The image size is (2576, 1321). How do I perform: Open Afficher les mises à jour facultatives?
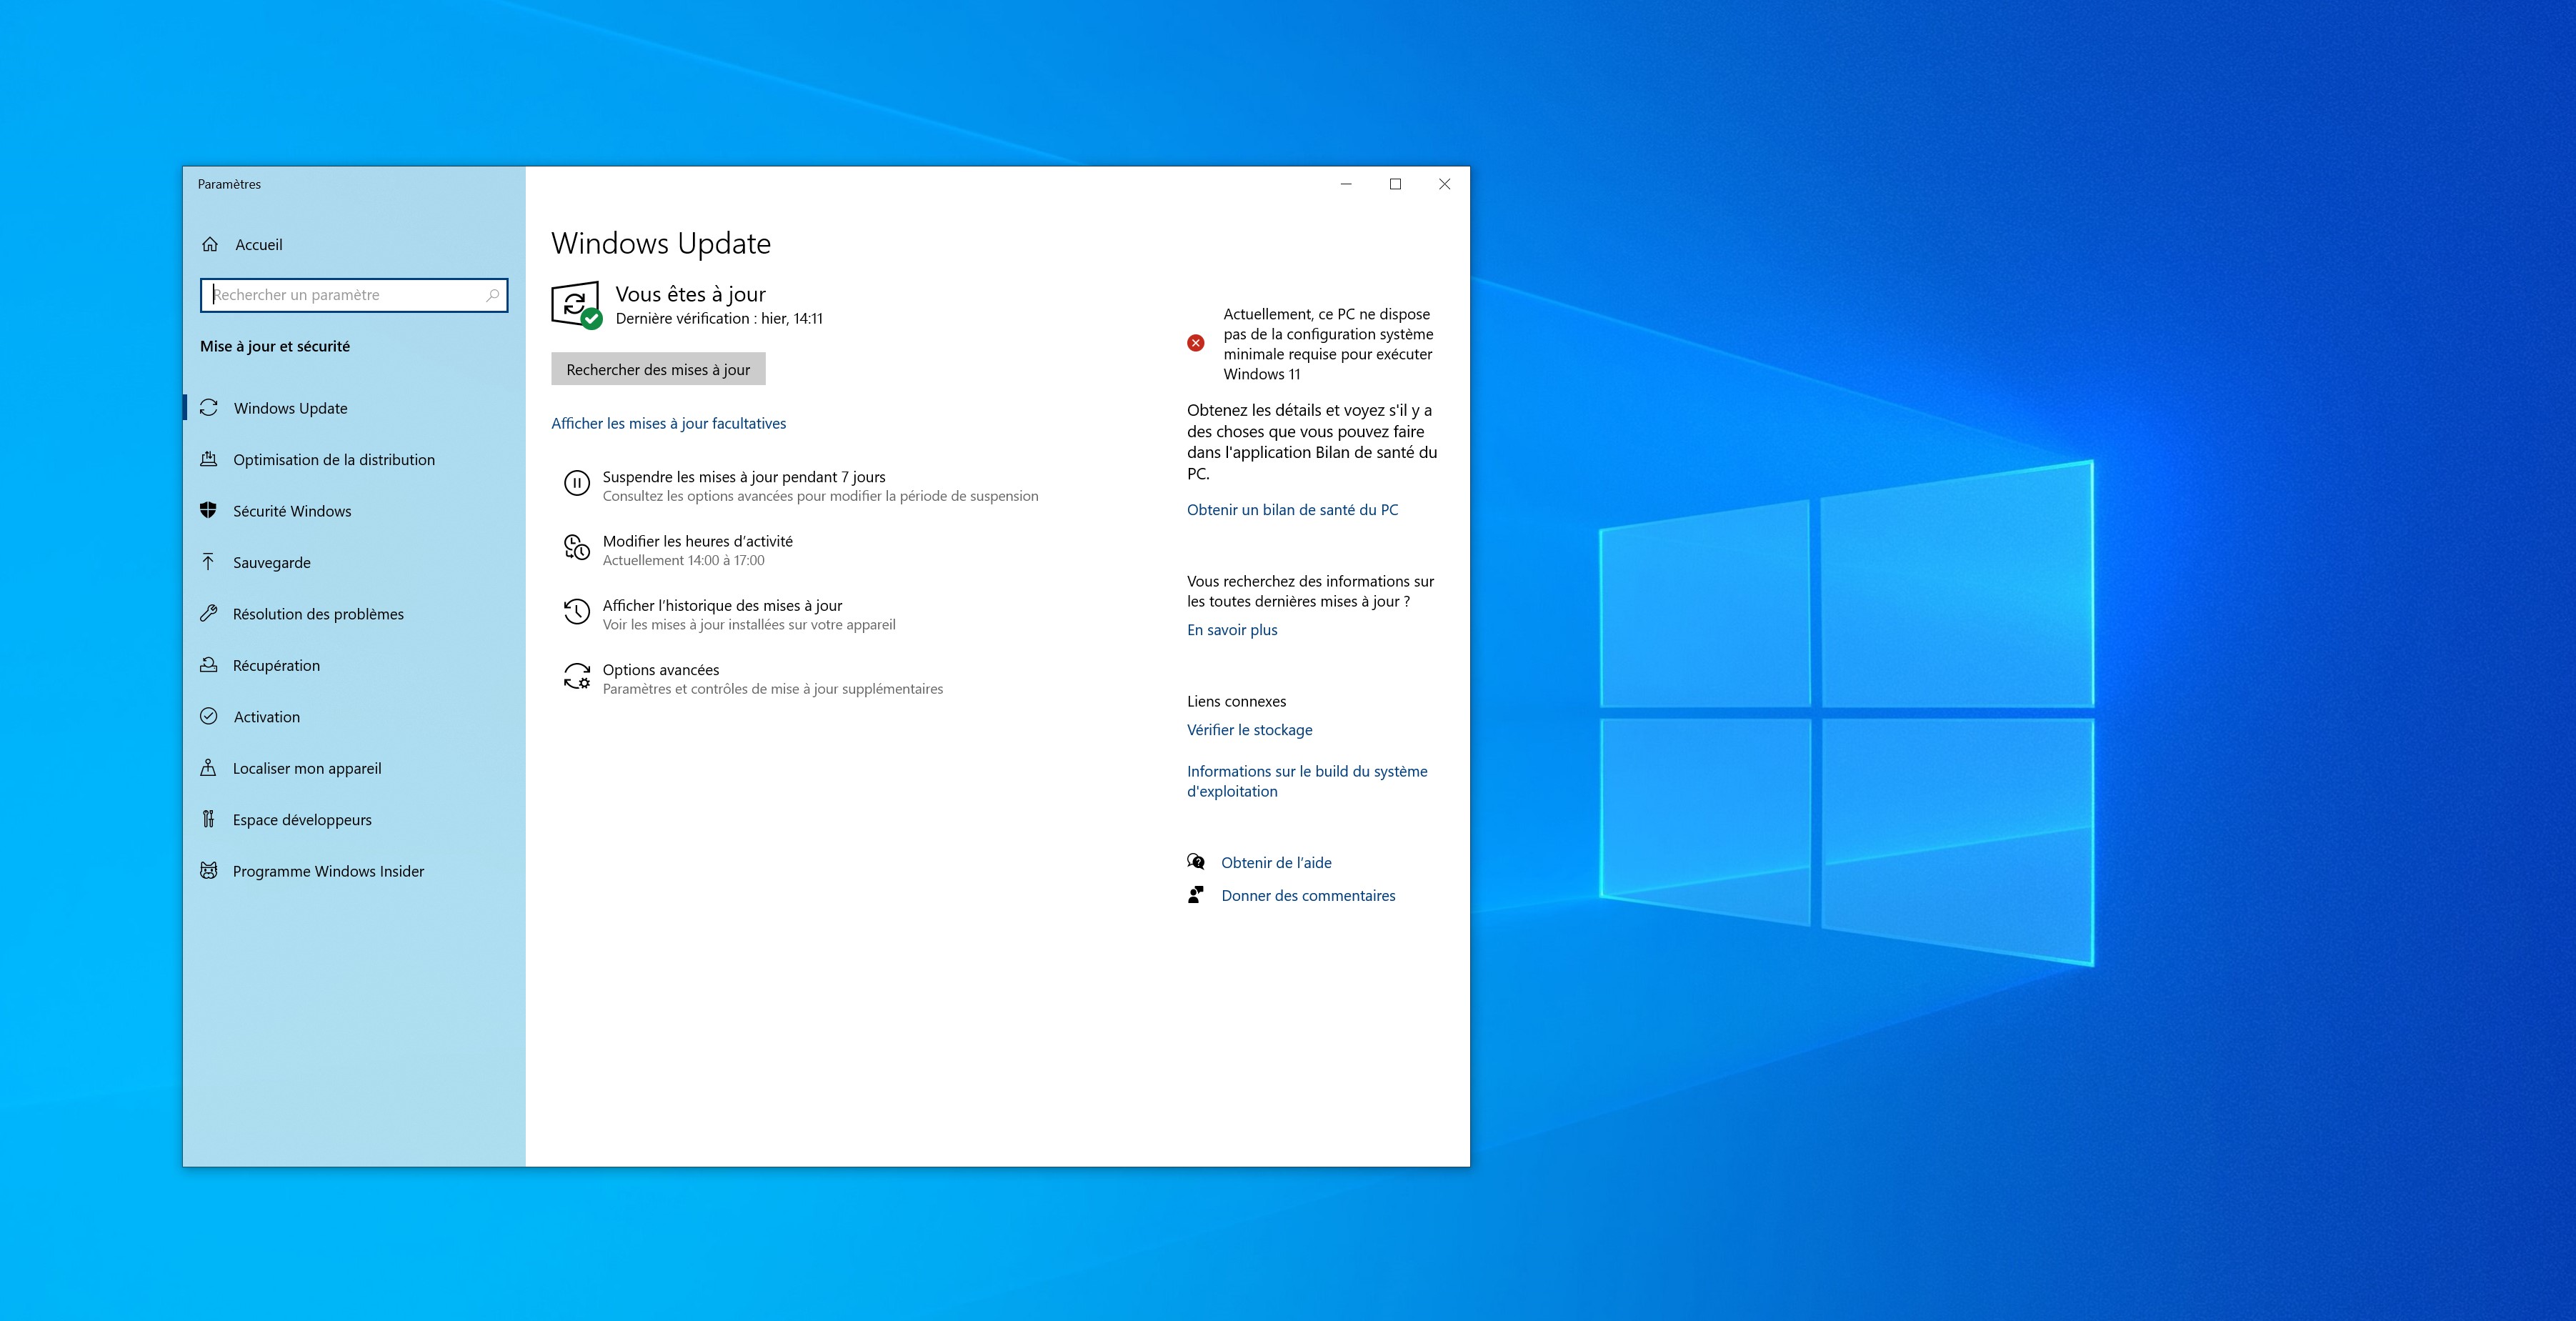(x=669, y=423)
